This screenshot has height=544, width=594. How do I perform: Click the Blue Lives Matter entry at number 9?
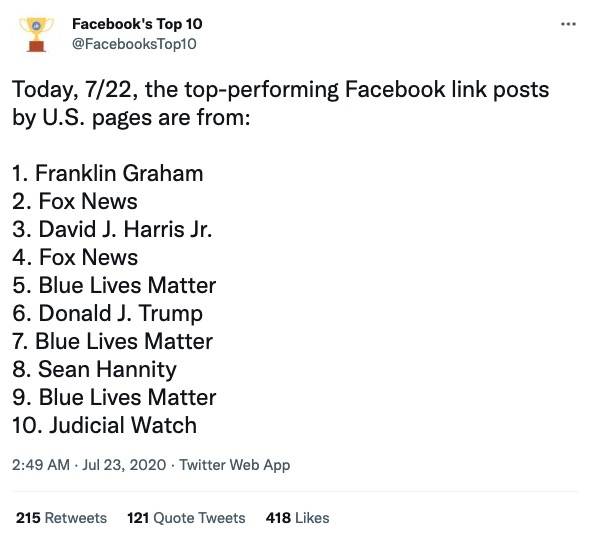tap(114, 397)
